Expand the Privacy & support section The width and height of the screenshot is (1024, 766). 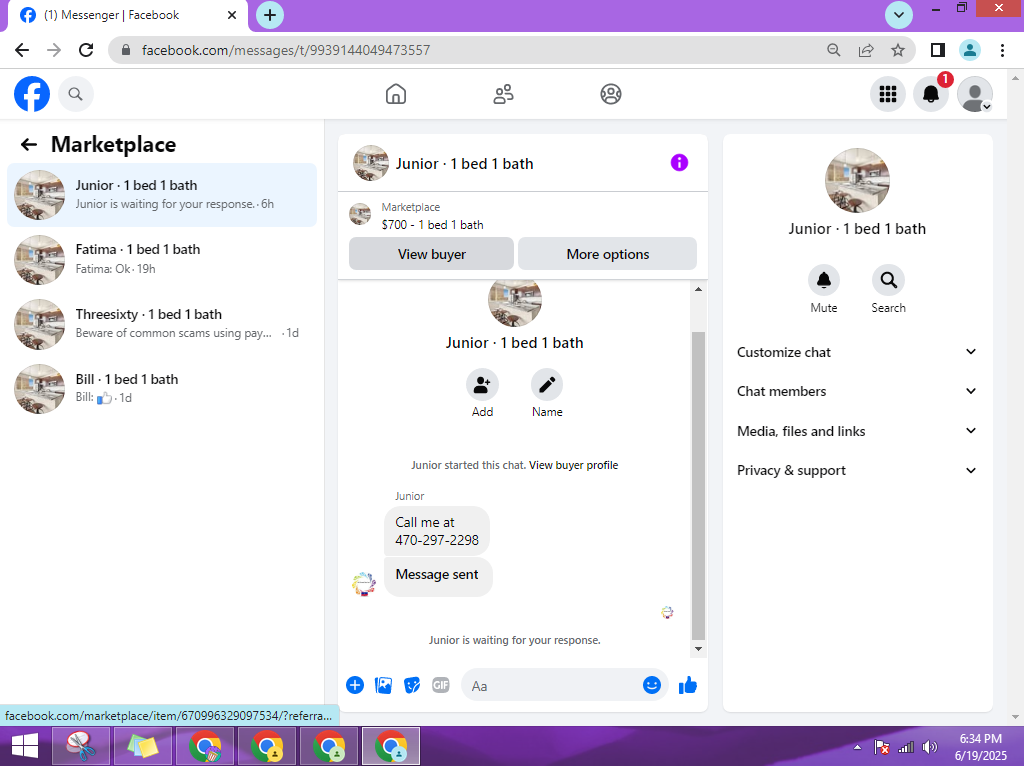(x=857, y=470)
